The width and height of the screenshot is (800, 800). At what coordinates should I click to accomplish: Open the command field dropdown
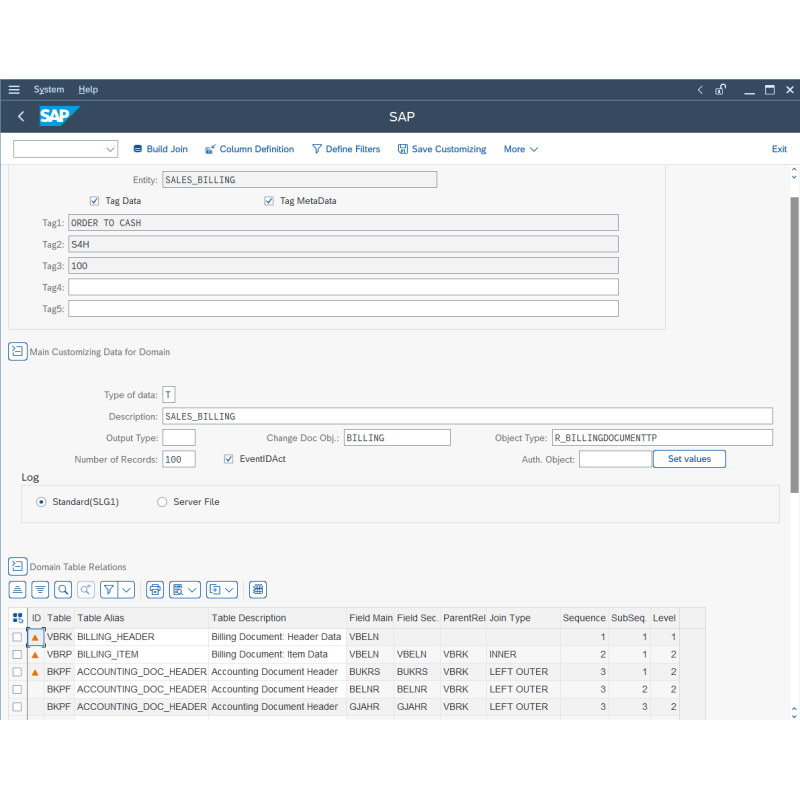[x=110, y=149]
